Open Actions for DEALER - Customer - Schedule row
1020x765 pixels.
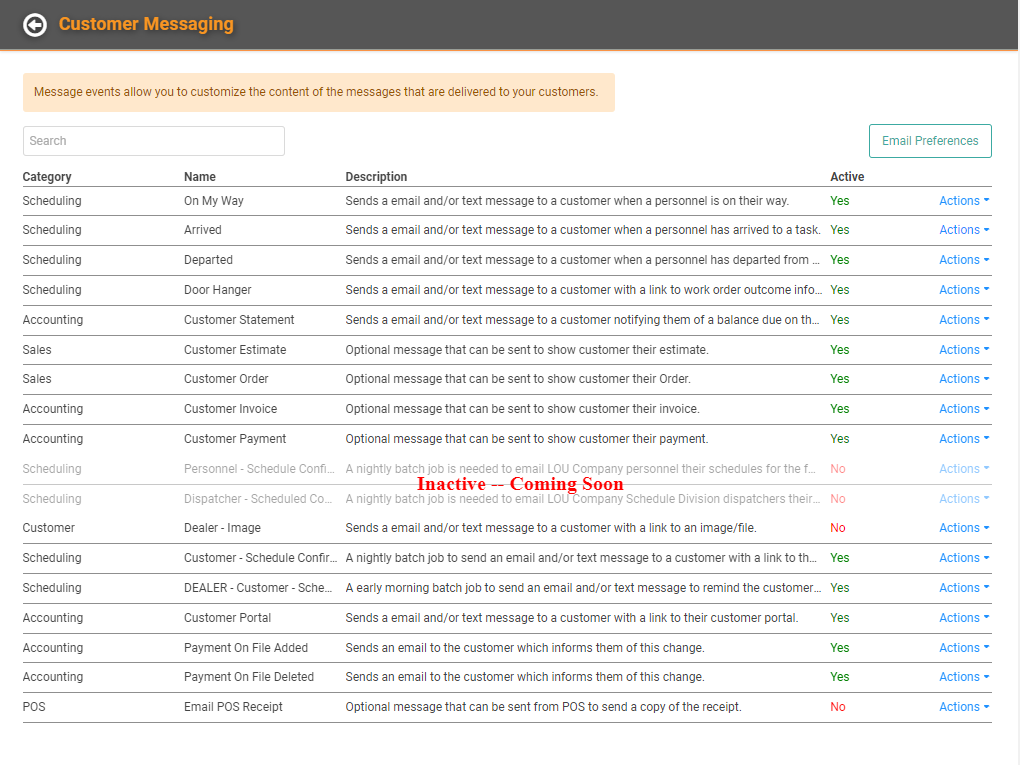[964, 588]
